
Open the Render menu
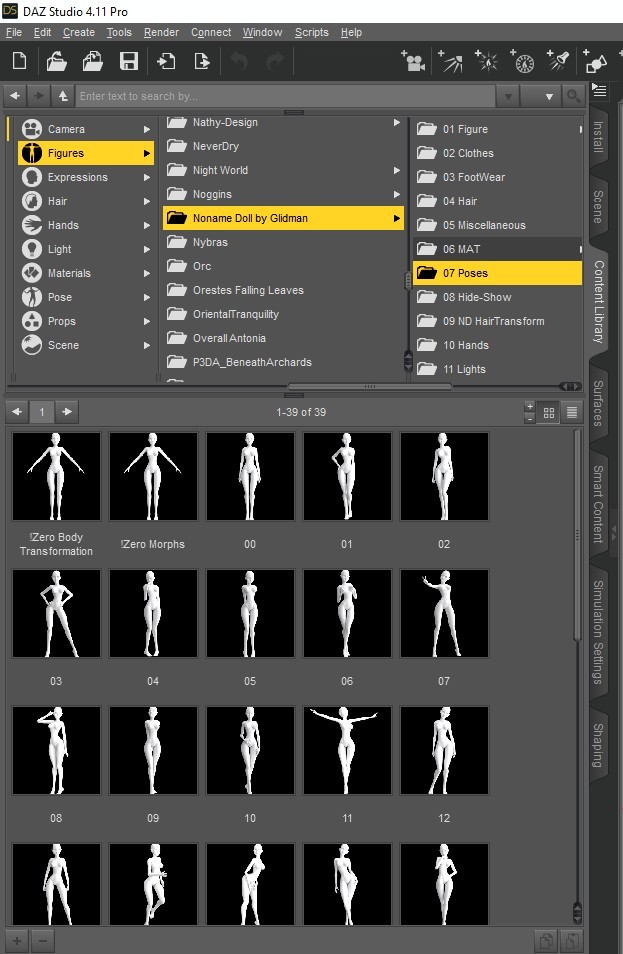point(161,32)
